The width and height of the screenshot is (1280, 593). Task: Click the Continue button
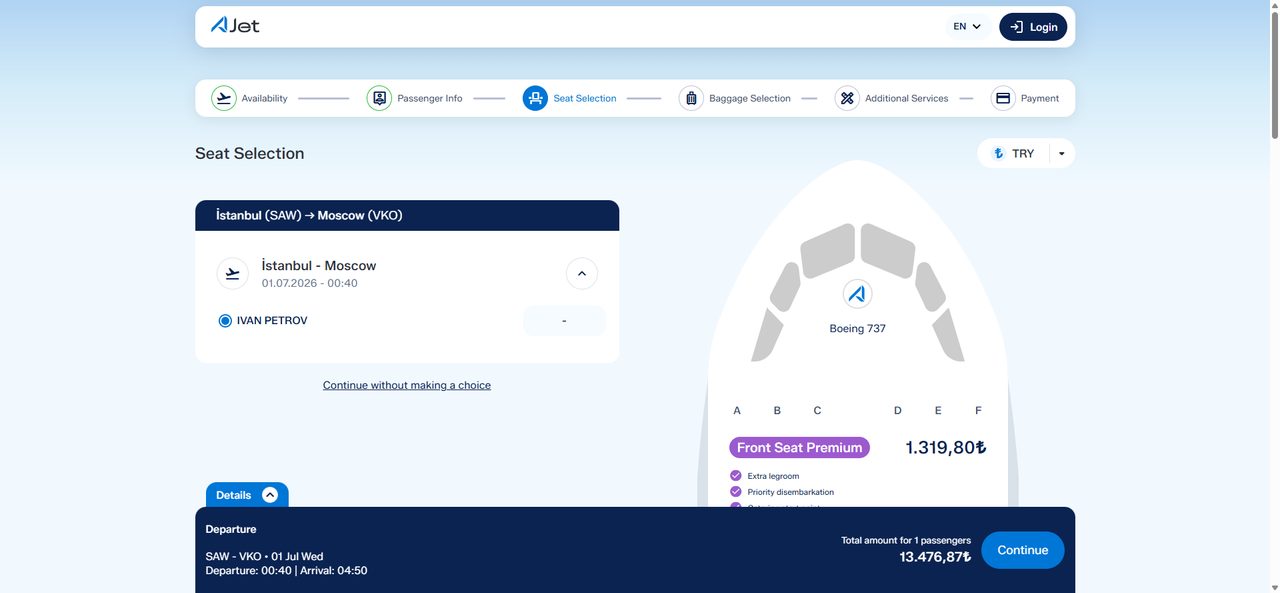tap(1023, 550)
